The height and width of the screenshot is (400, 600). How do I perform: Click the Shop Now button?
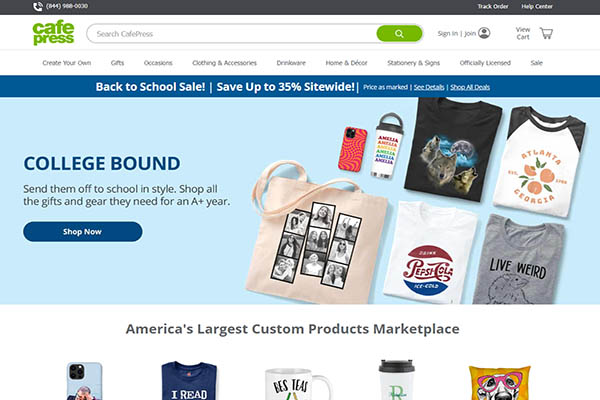tap(83, 232)
